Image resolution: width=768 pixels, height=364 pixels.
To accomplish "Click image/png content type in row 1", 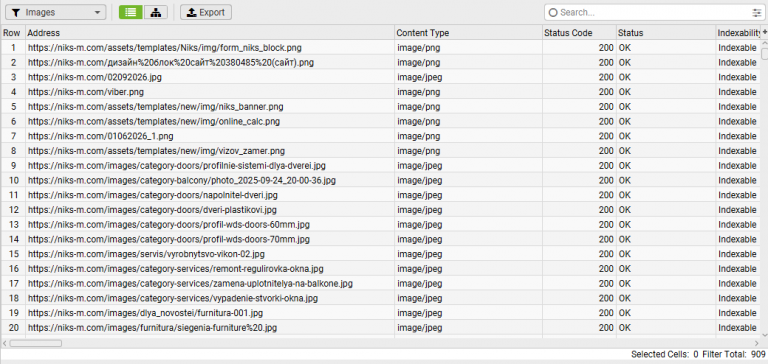I will click(x=419, y=48).
